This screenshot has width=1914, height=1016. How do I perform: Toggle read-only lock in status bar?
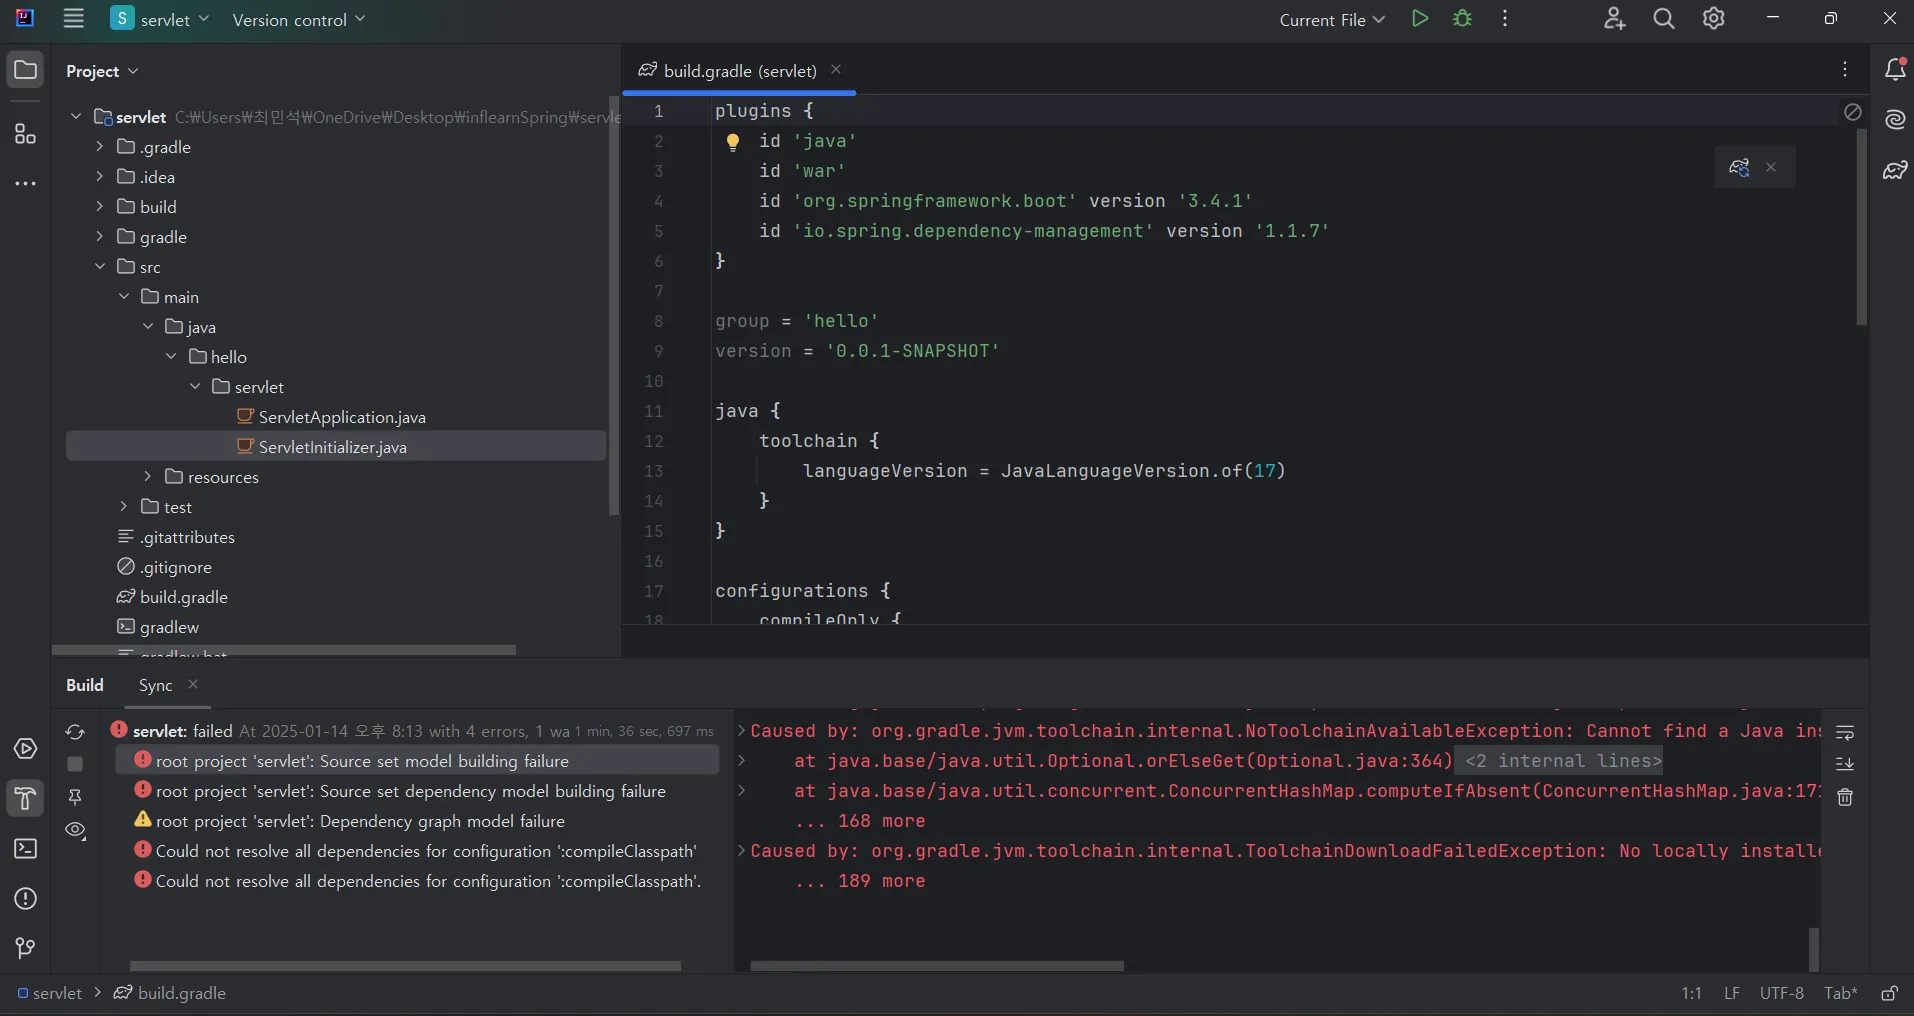coord(1889,993)
